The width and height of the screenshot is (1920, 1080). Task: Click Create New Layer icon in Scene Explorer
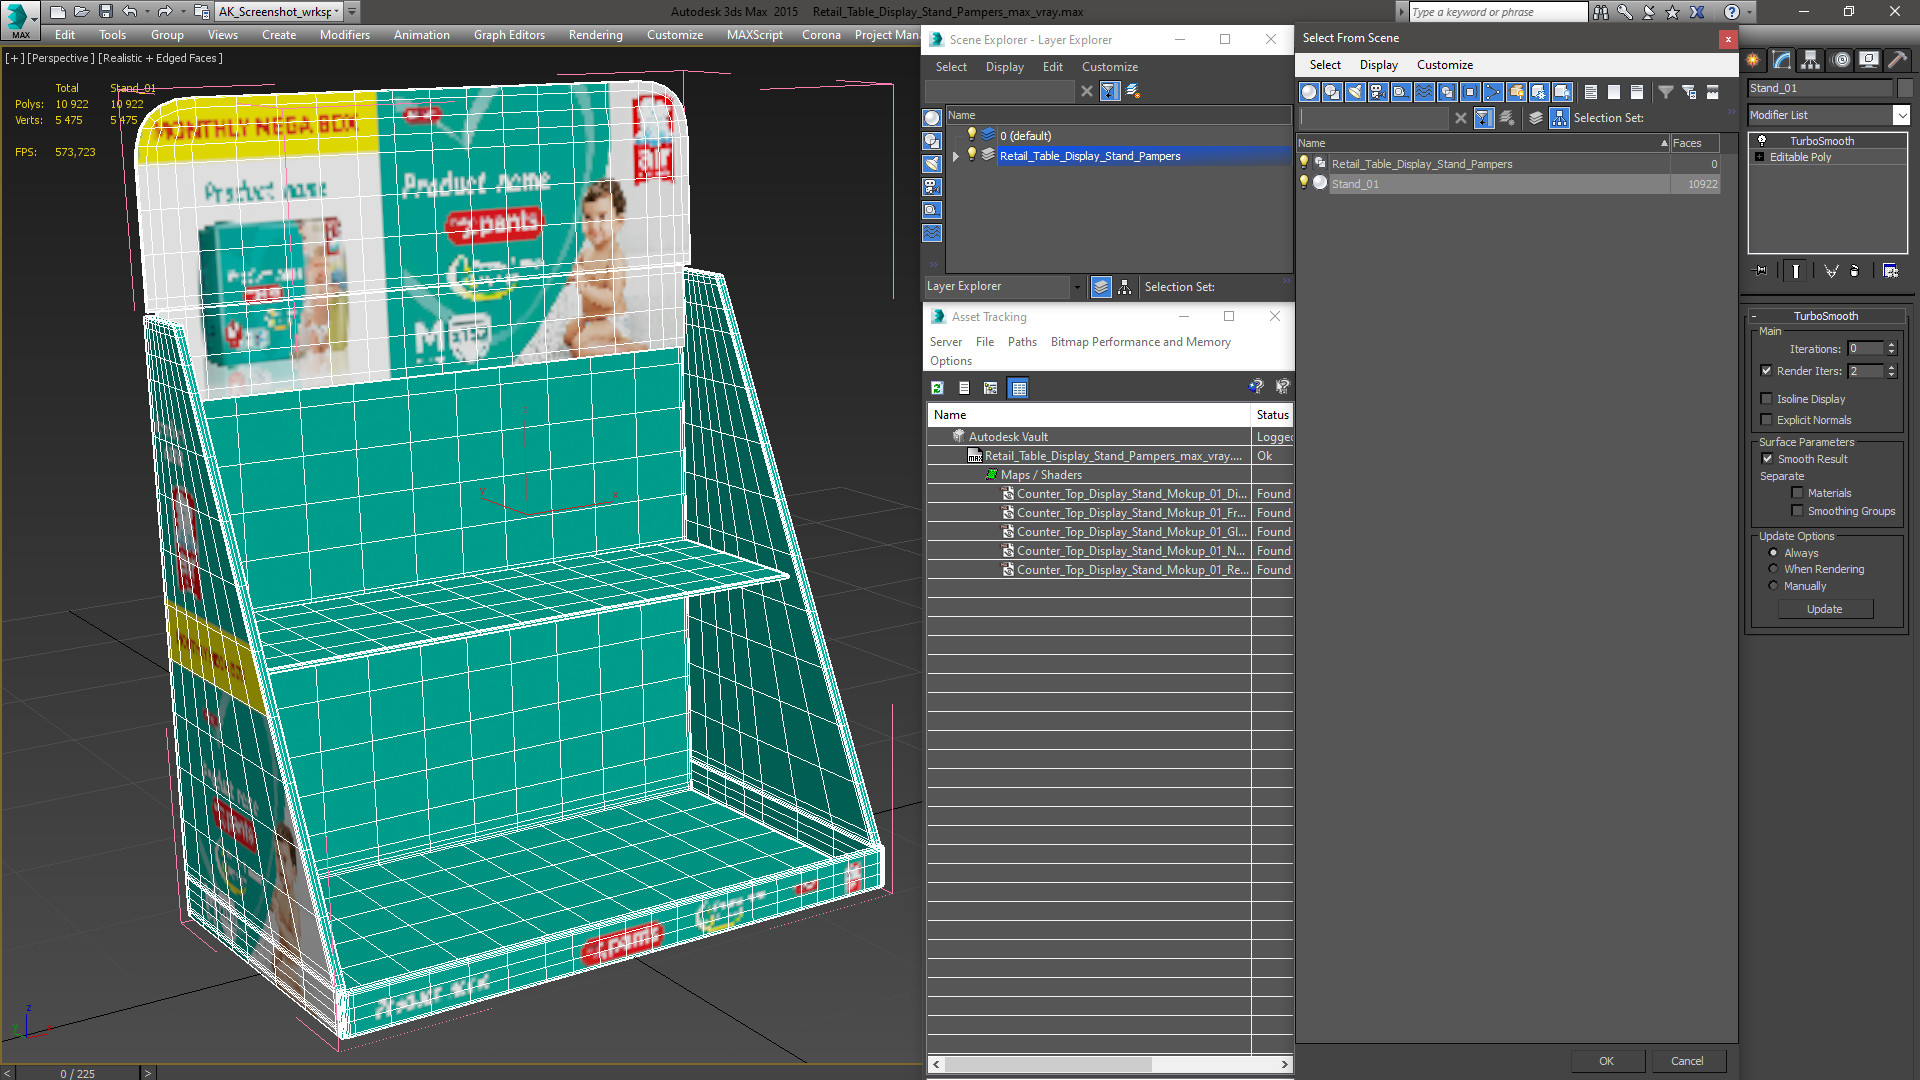pos(1133,91)
